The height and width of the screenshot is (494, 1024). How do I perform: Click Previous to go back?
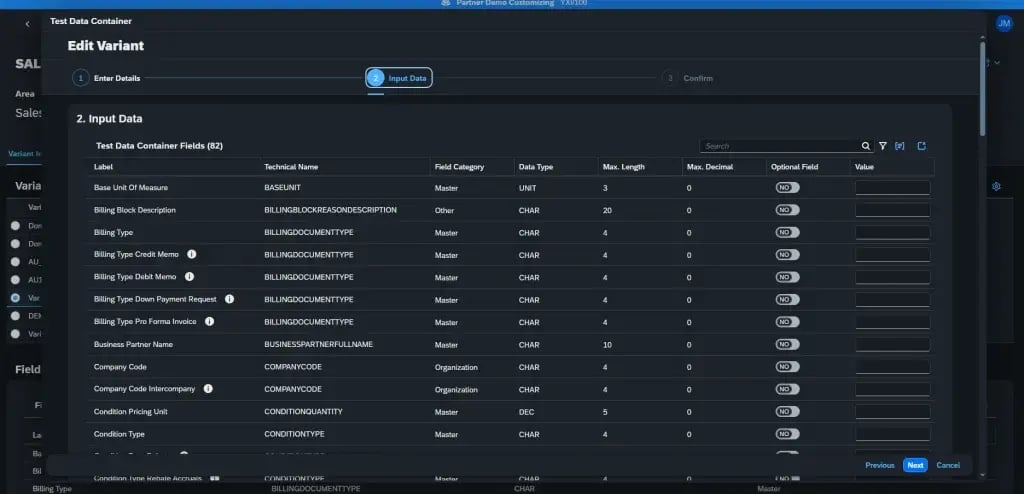click(879, 465)
